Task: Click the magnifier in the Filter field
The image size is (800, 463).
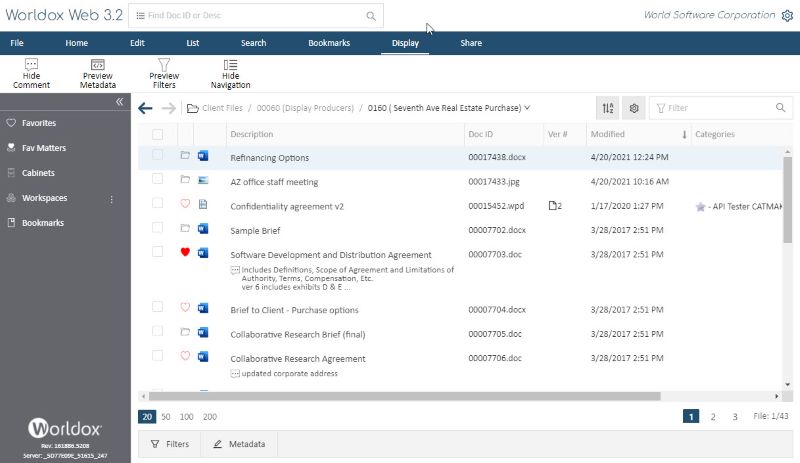Action: (x=780, y=108)
